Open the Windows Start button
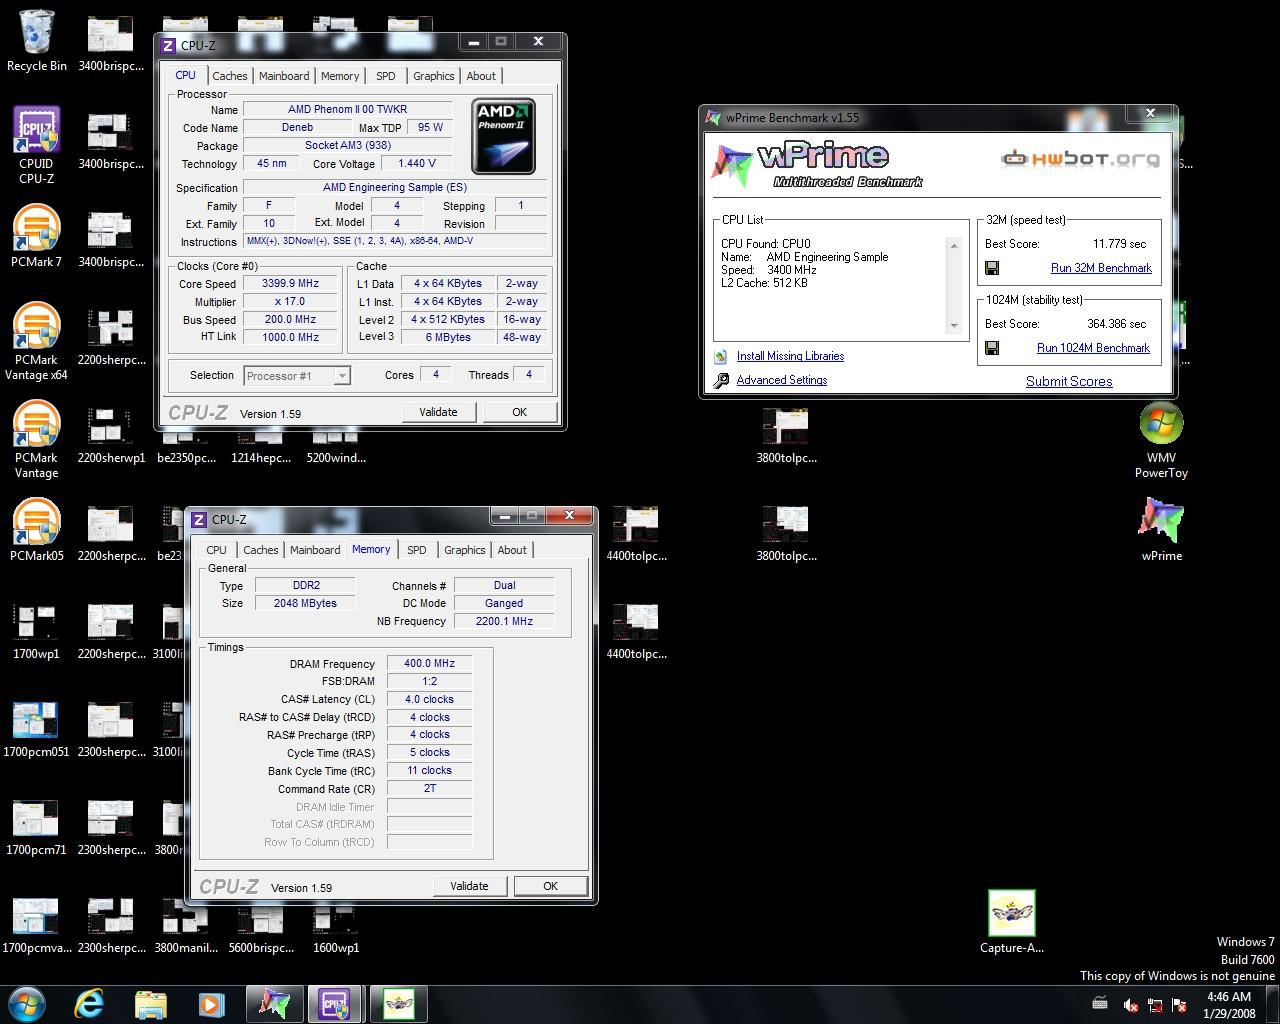Image resolution: width=1280 pixels, height=1024 pixels. coord(27,1003)
